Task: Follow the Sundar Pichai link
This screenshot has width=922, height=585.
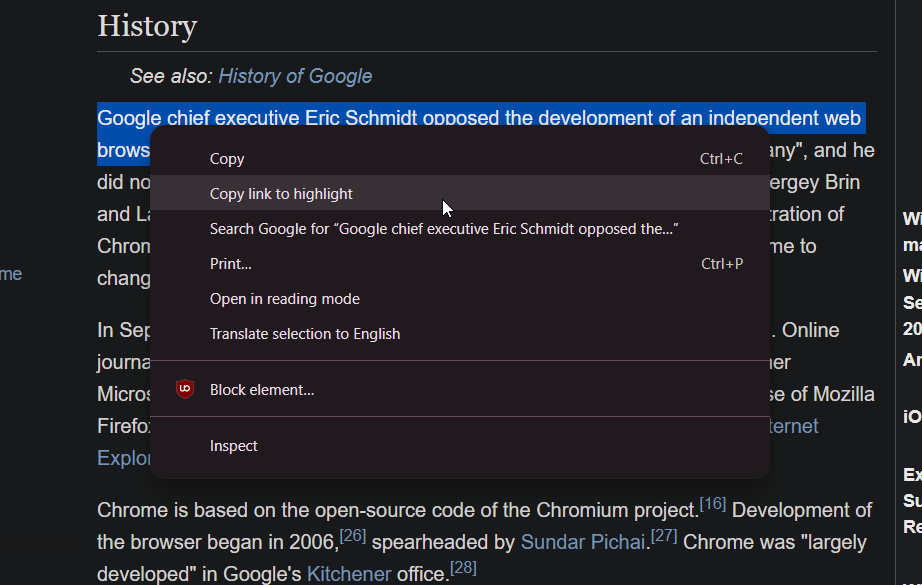Action: [583, 542]
